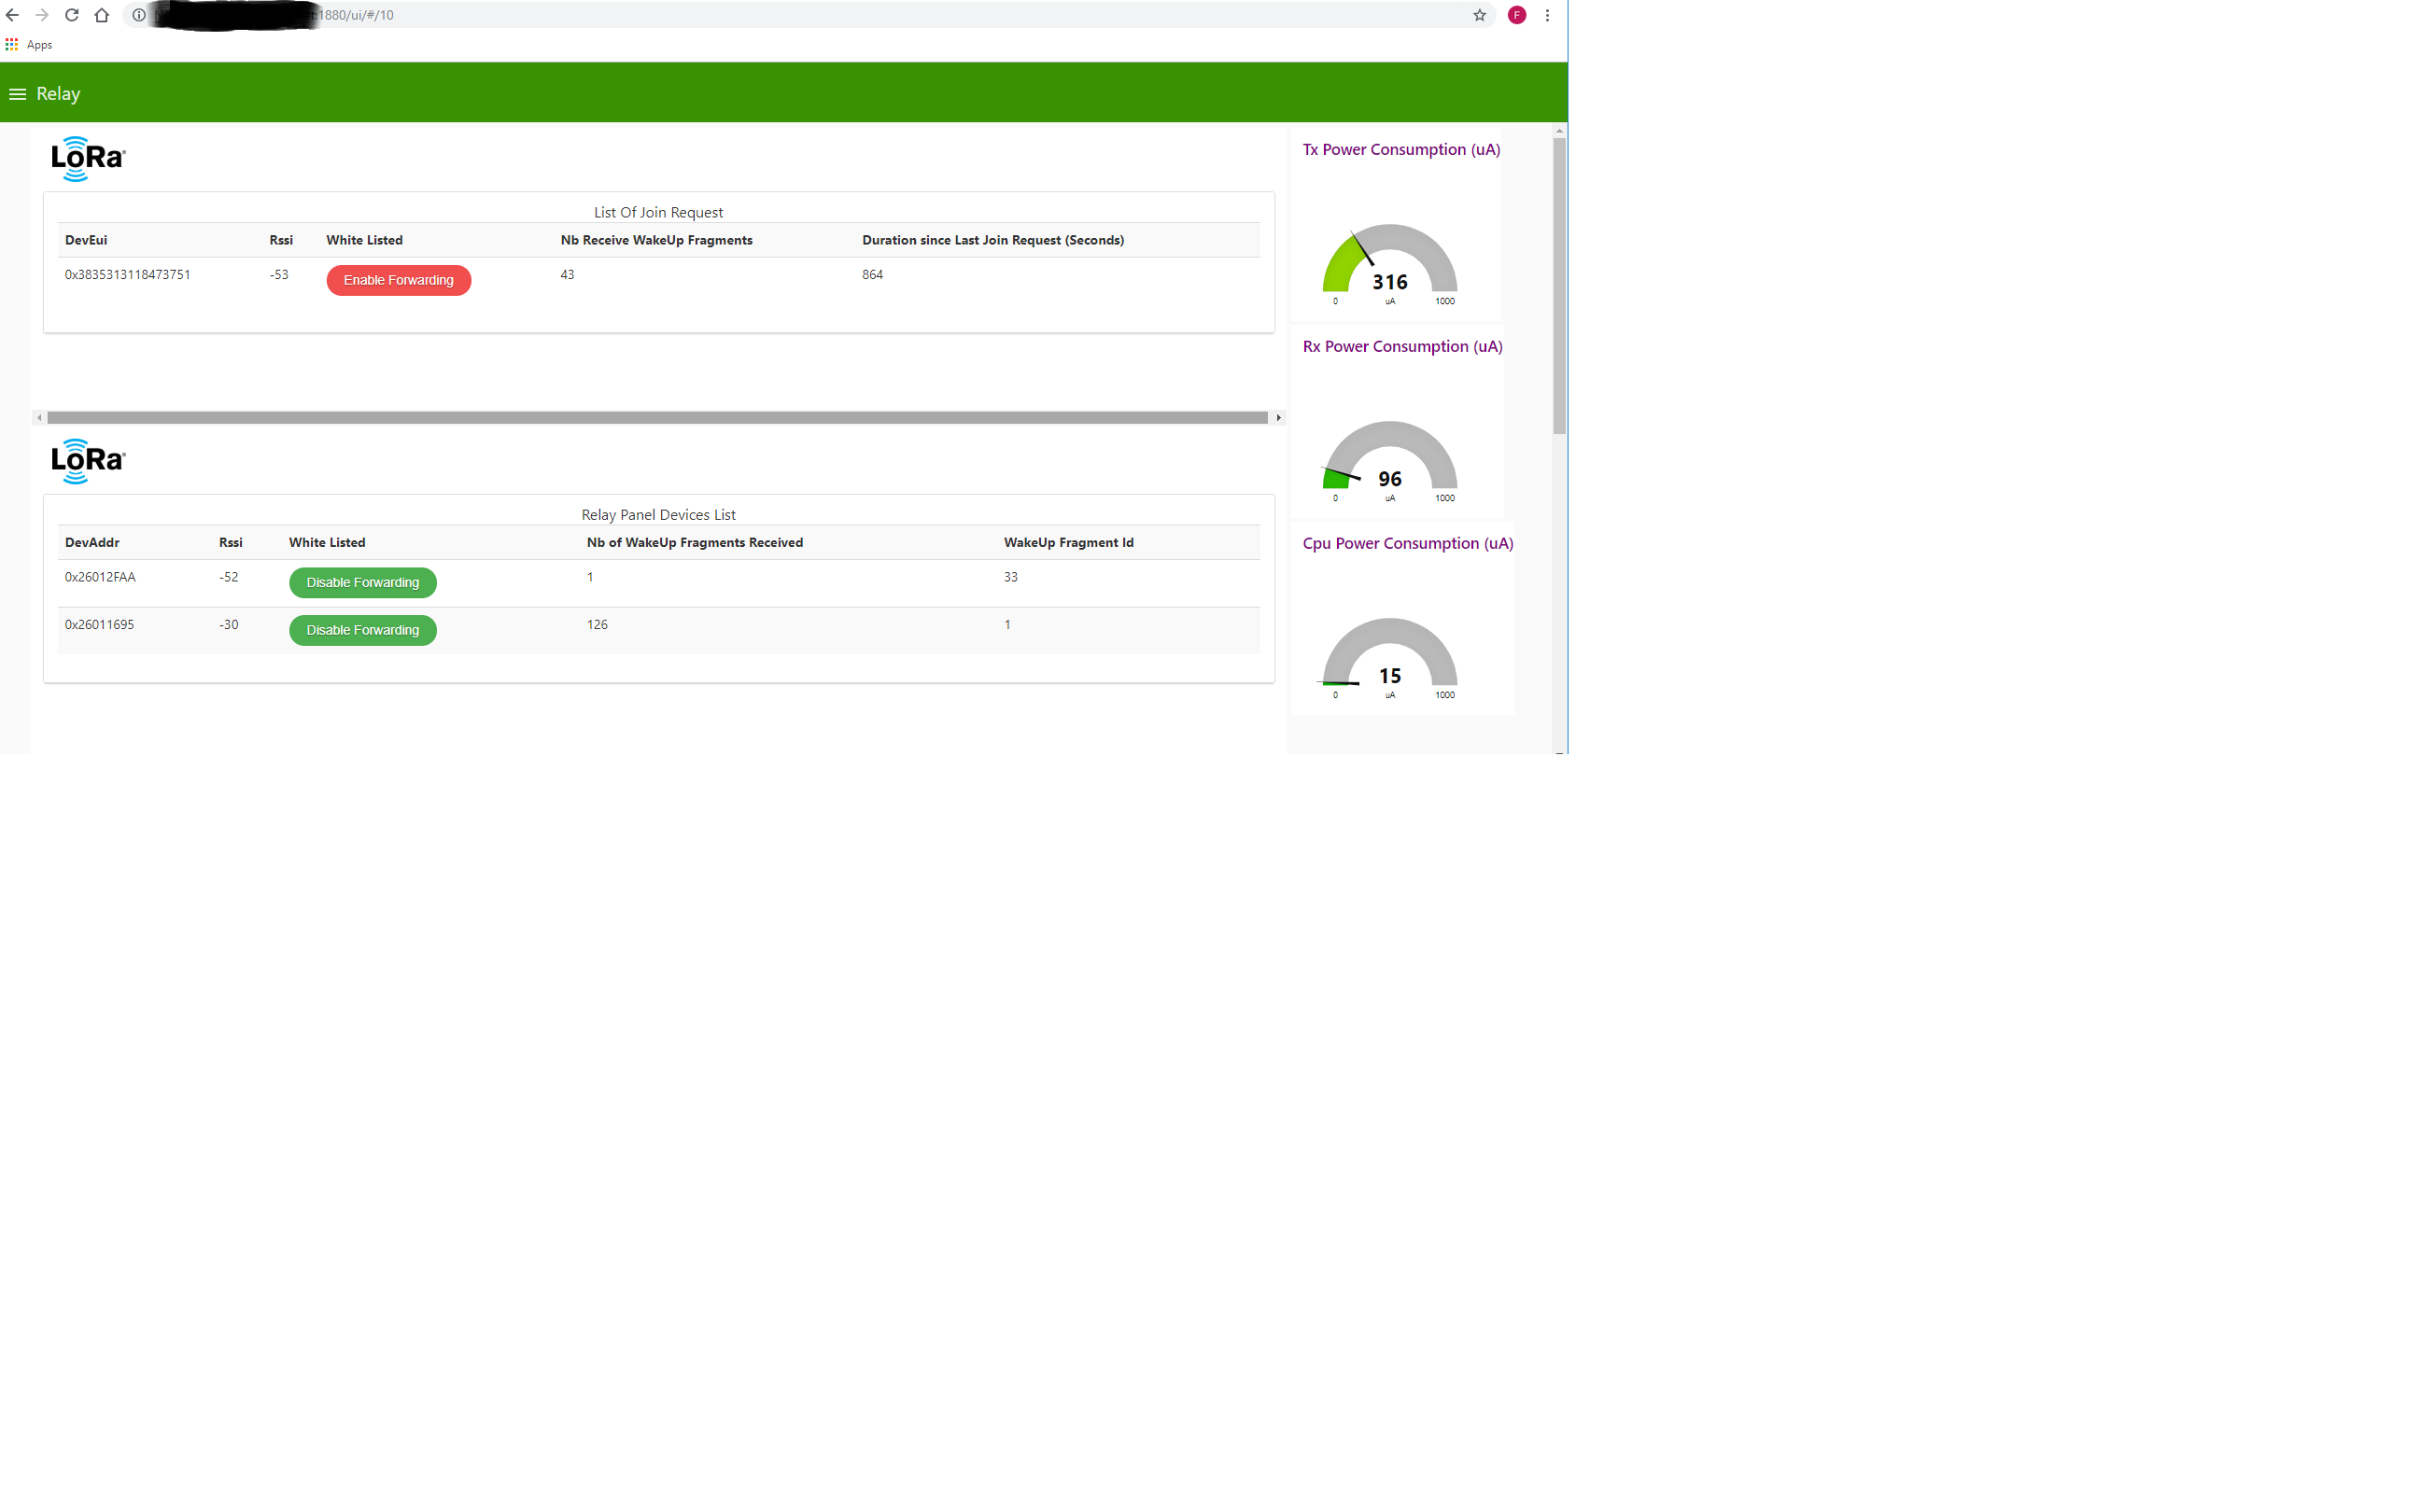Open the browser home page
Viewport: 2420px width, 1512px height.
click(x=101, y=15)
